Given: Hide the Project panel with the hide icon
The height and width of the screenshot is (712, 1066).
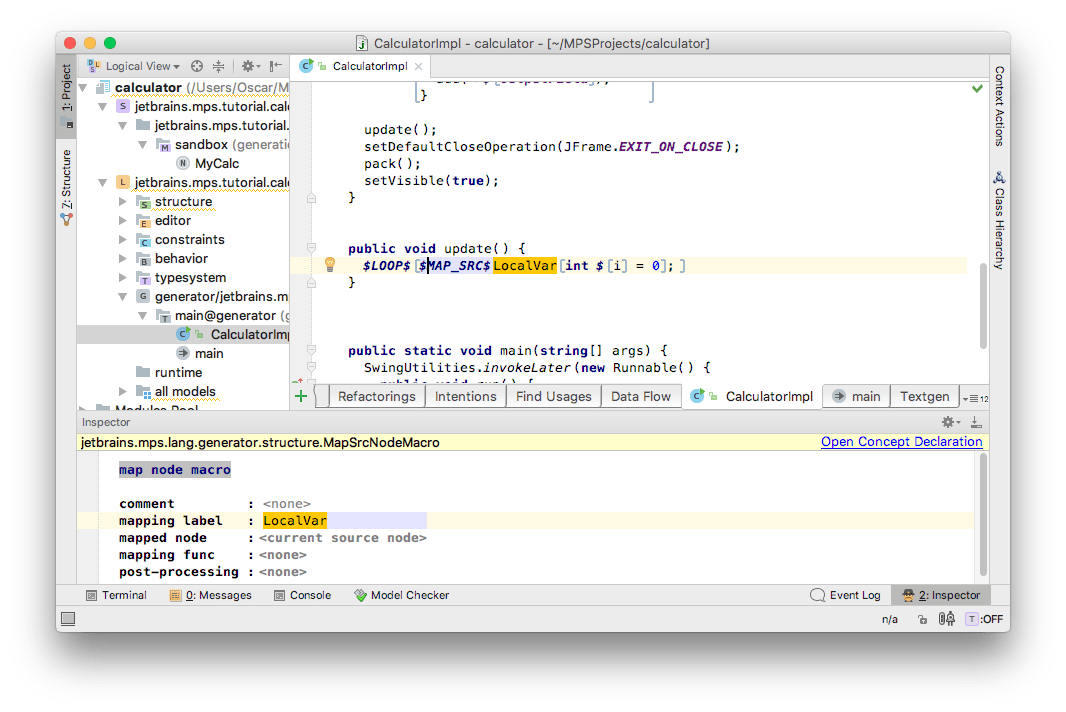Looking at the screenshot, I should tap(277, 66).
